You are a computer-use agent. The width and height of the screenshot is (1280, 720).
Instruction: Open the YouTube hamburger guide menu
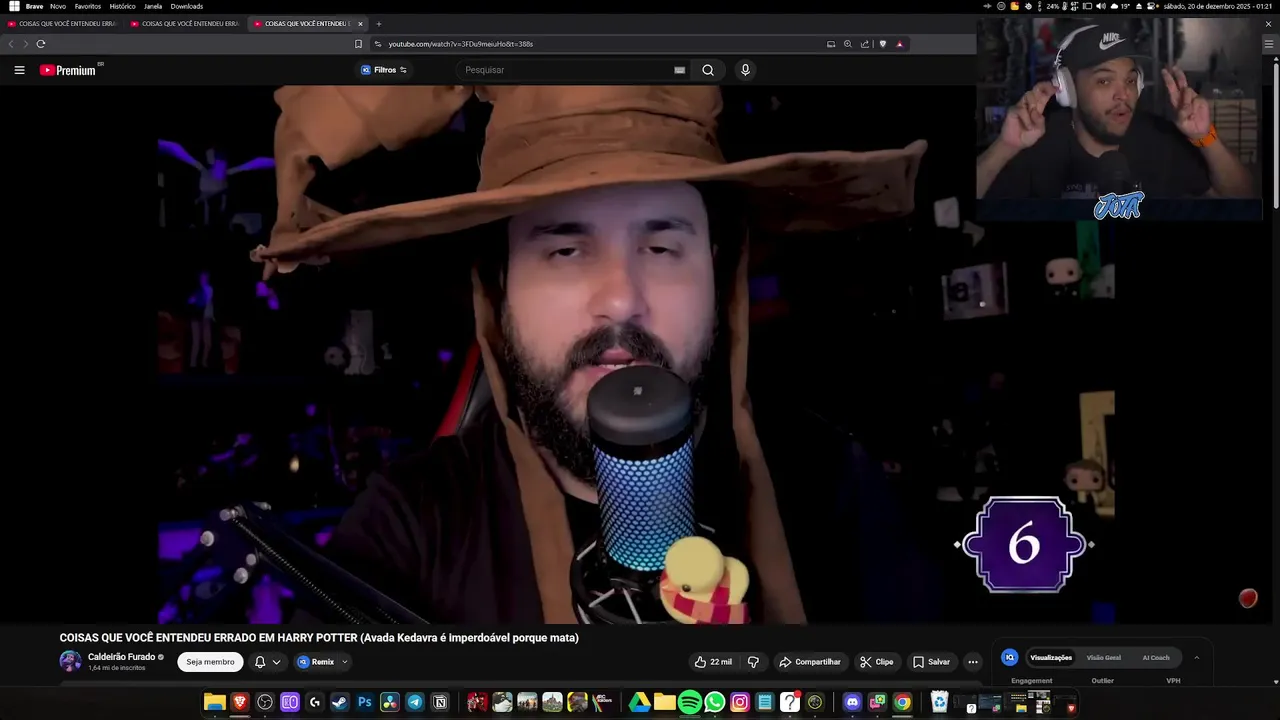coord(19,70)
